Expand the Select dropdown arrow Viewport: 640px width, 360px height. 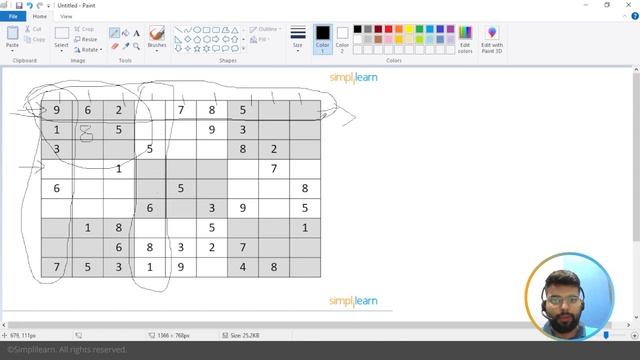[61, 51]
